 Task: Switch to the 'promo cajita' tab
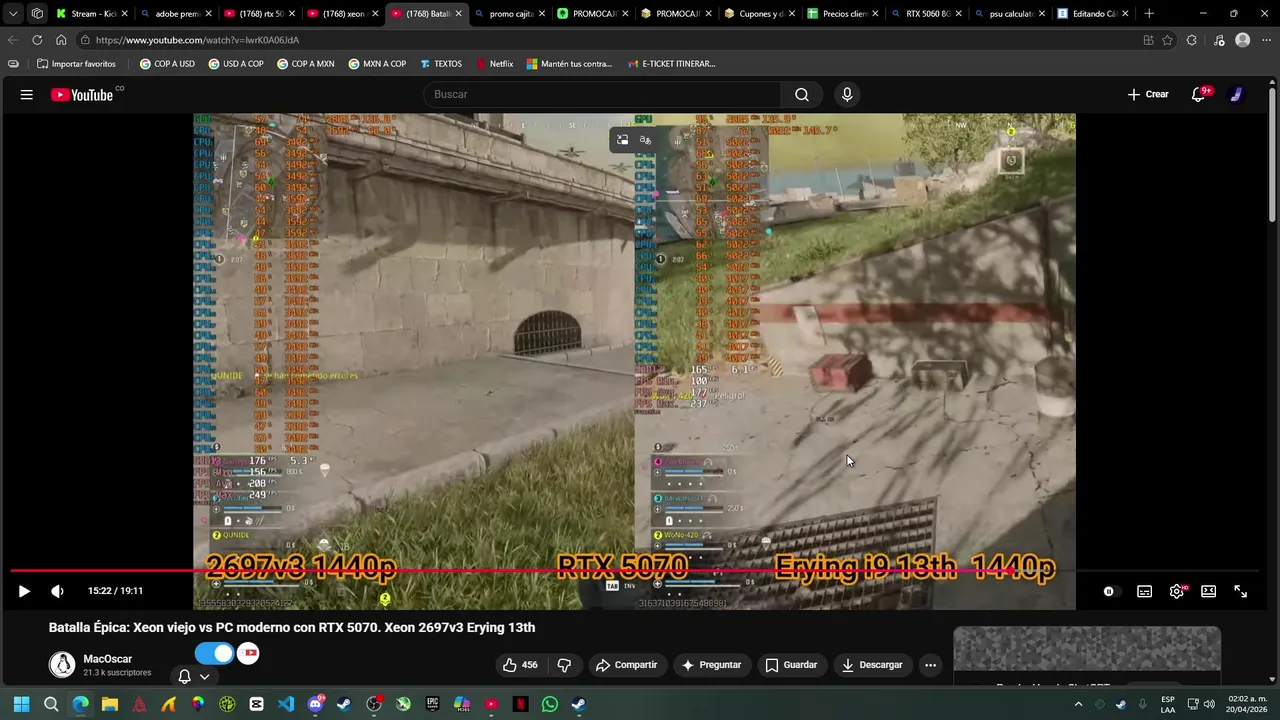510,14
